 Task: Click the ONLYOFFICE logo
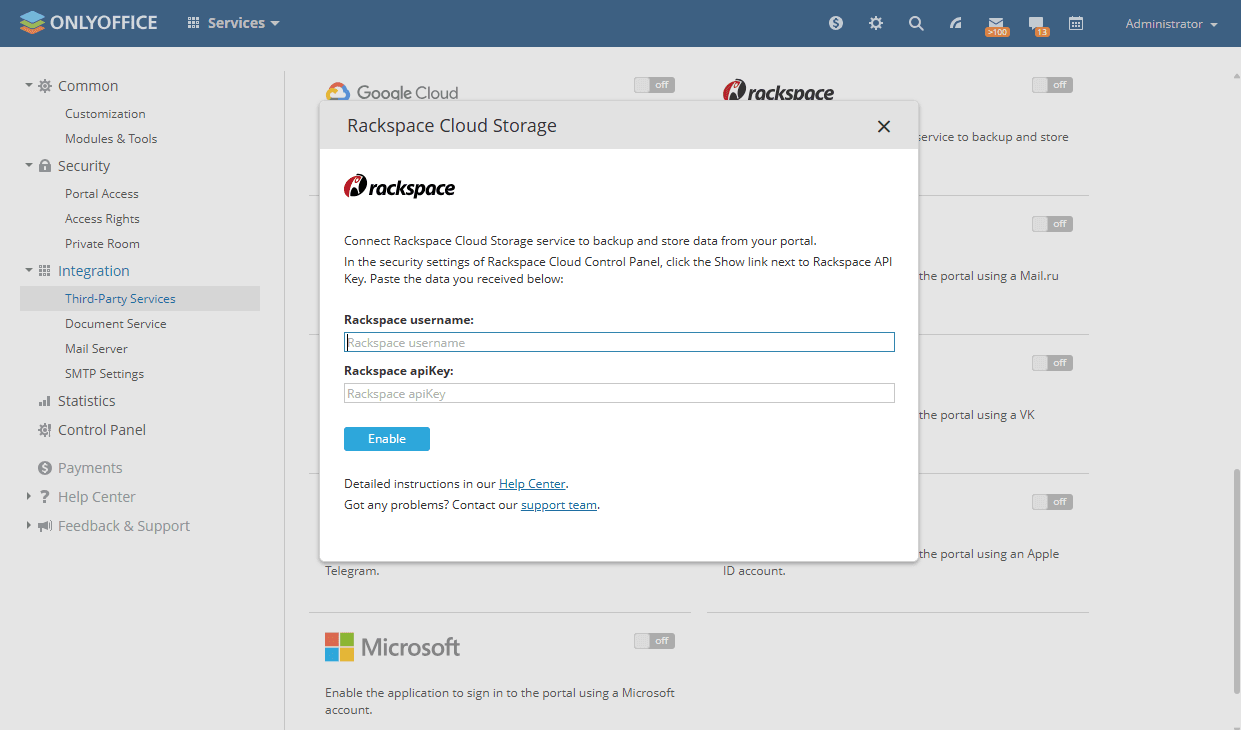(88, 22)
